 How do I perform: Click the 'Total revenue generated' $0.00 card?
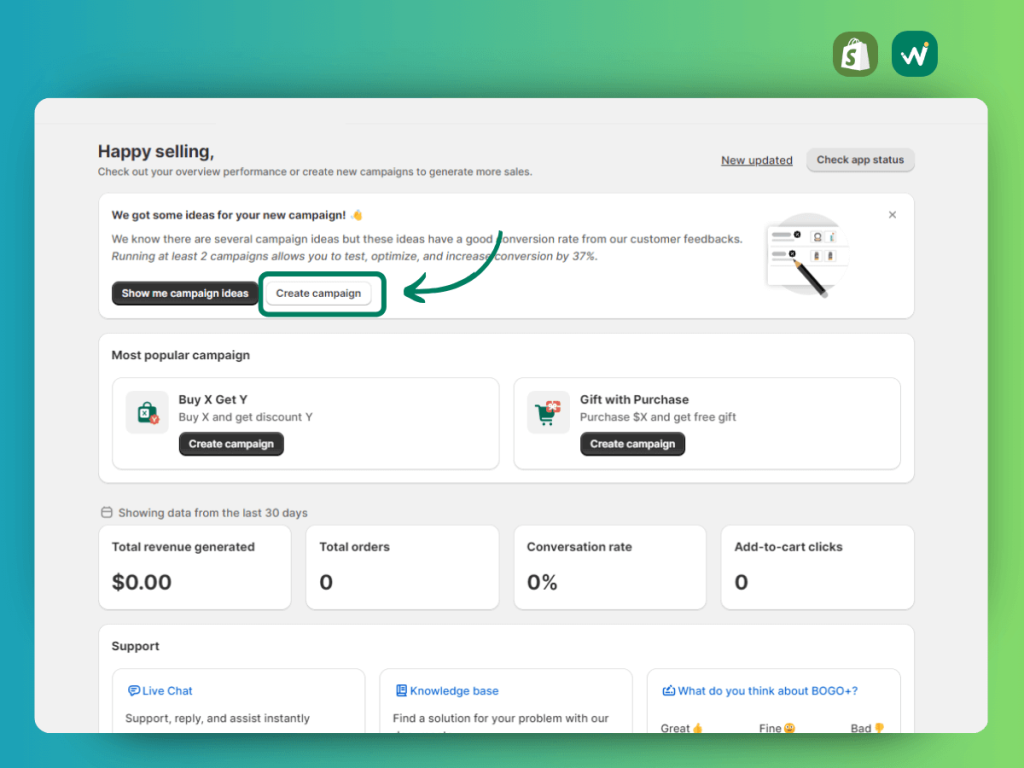pos(195,567)
